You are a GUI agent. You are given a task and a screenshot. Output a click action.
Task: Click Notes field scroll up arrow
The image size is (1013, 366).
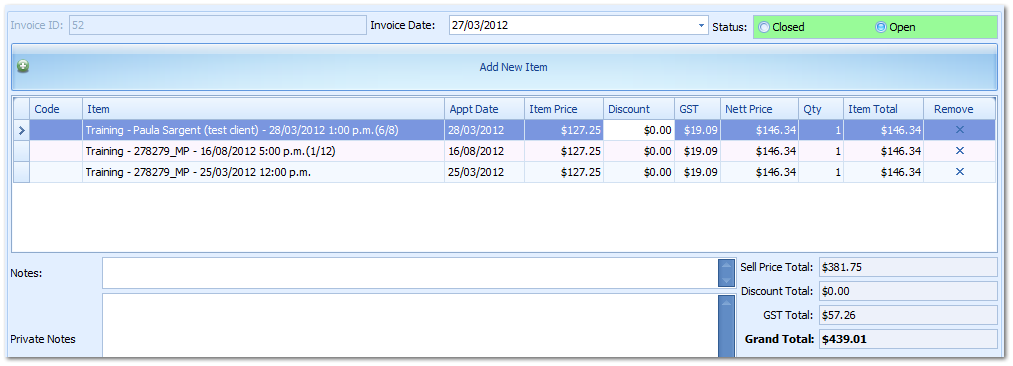(727, 266)
